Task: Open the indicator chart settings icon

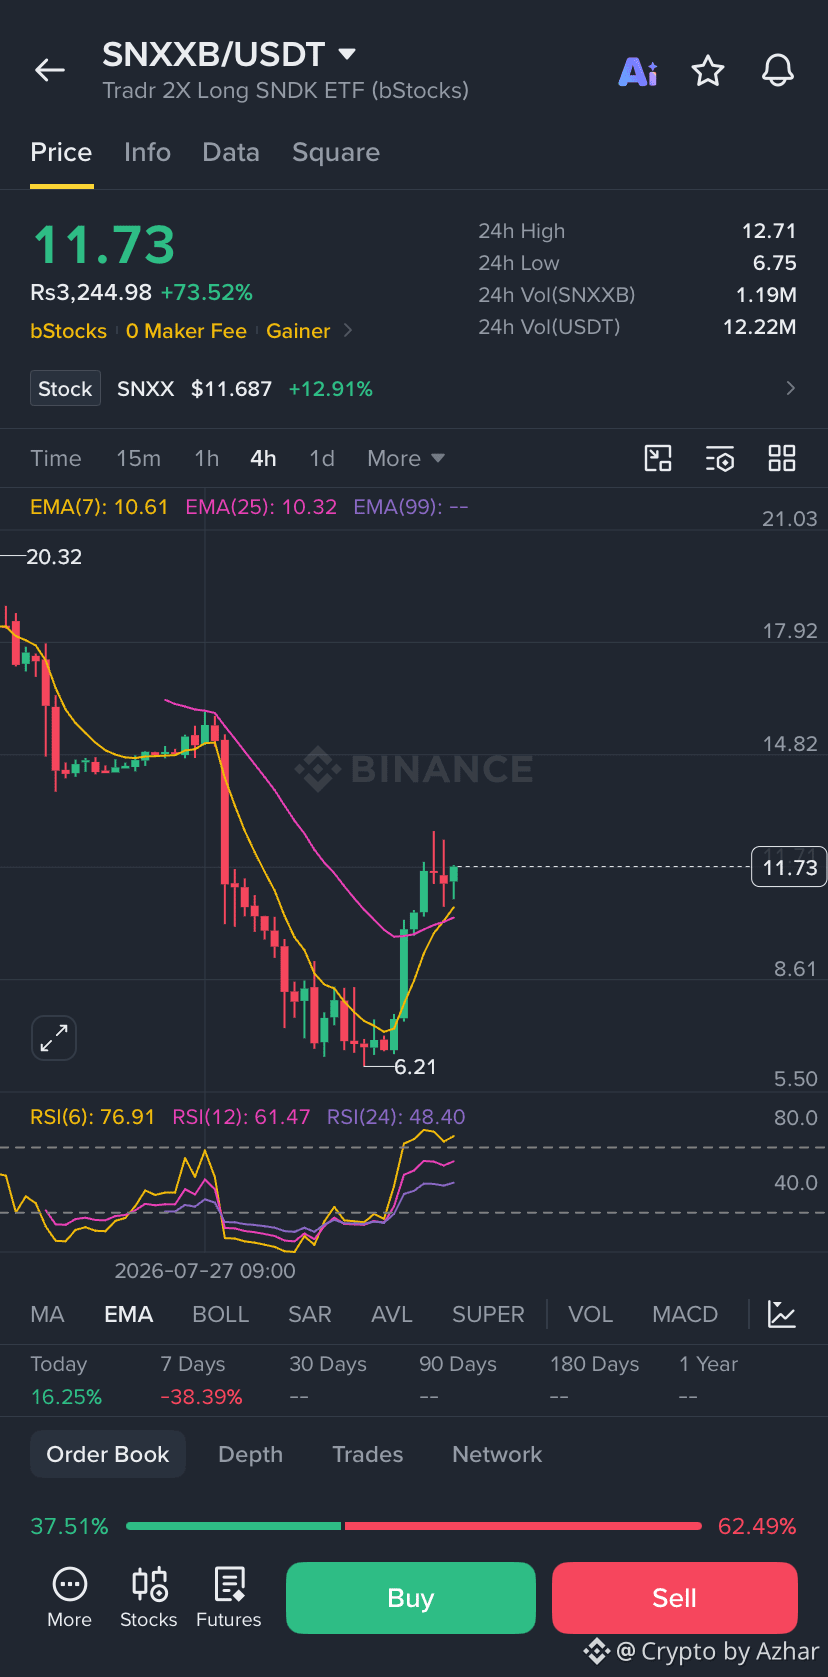Action: (782, 1314)
